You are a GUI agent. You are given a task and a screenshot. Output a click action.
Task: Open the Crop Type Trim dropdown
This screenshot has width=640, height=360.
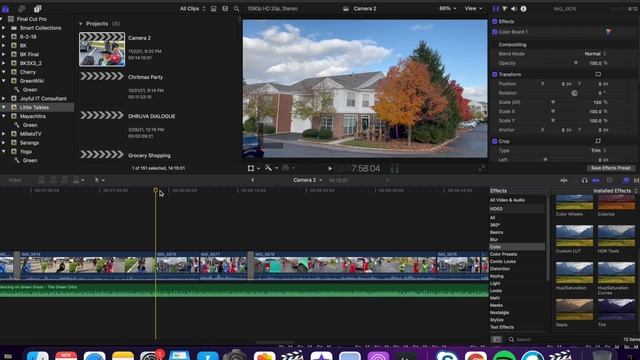(598, 151)
